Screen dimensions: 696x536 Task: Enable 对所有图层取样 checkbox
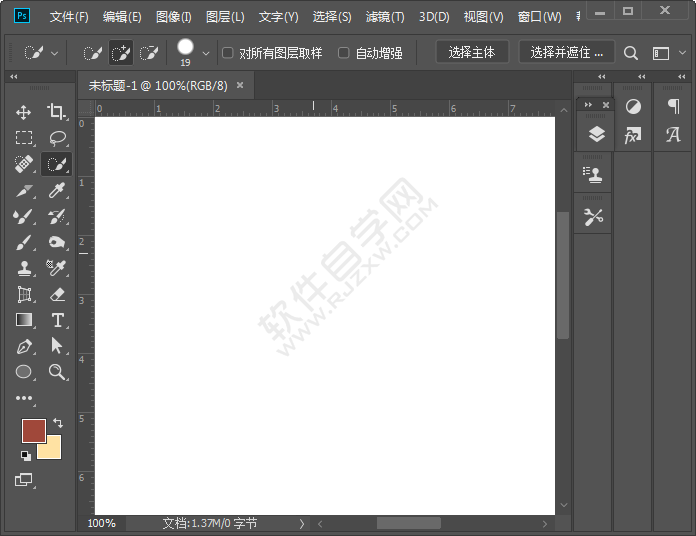pos(227,53)
